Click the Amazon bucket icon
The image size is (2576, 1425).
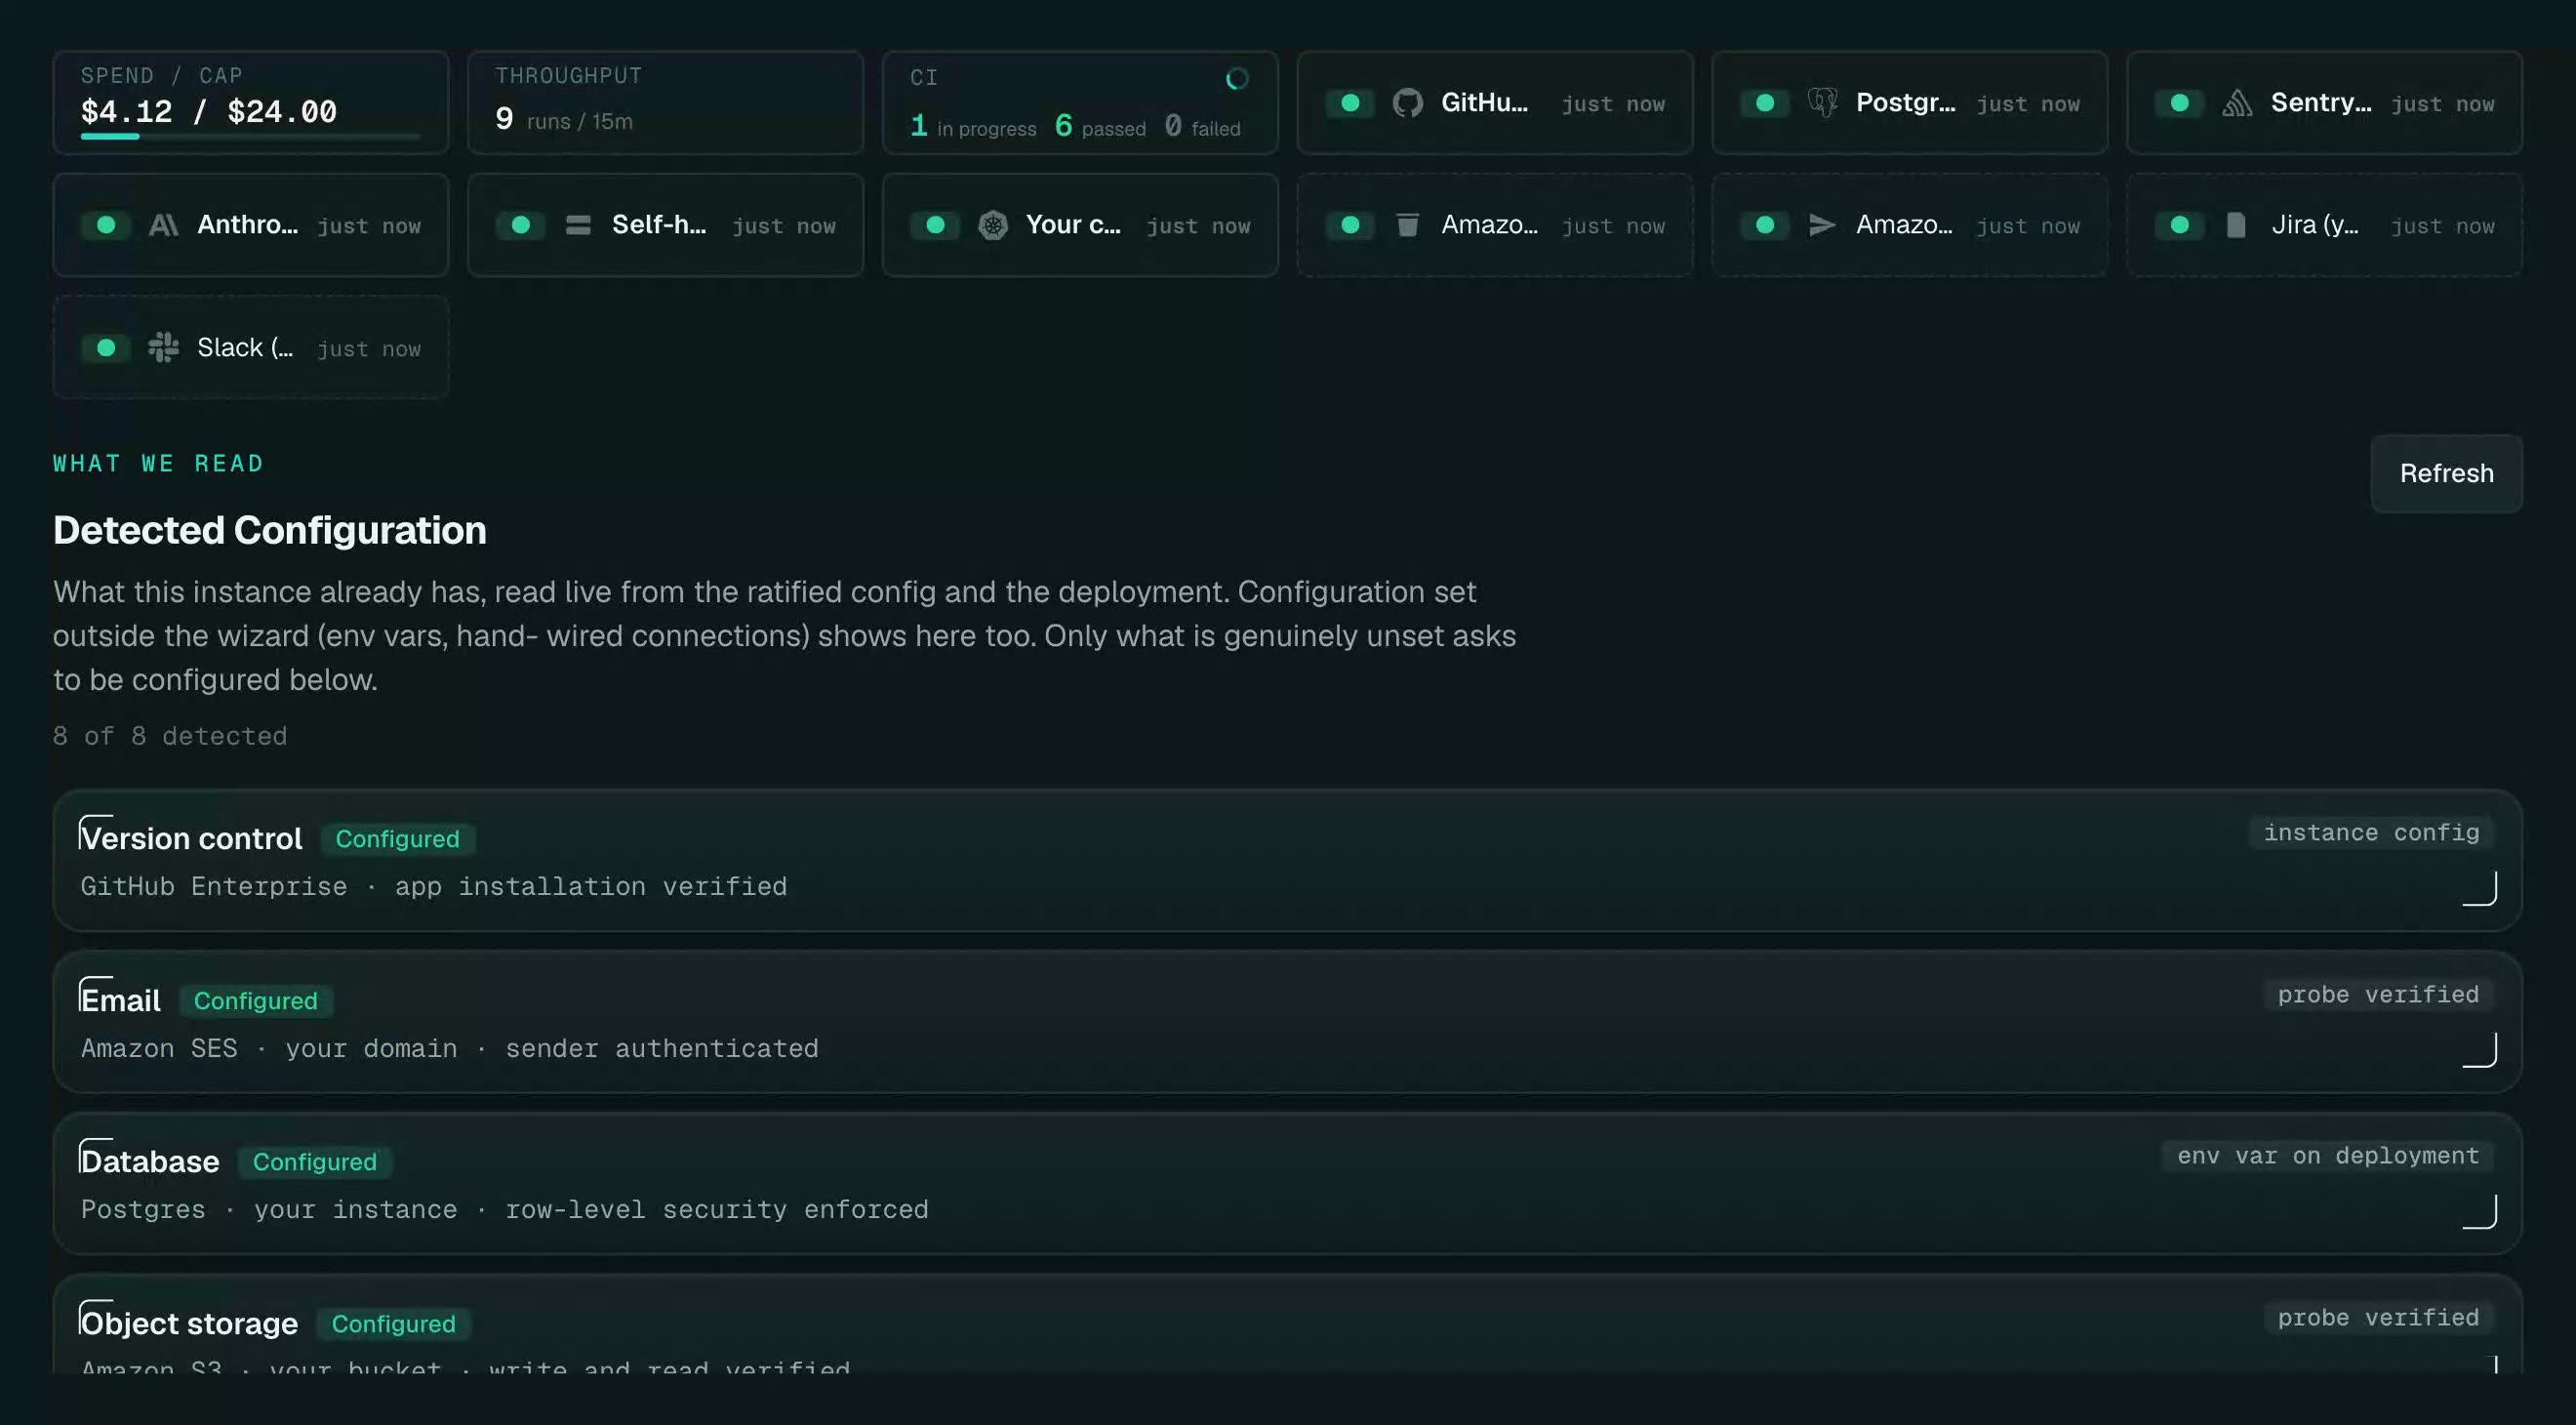point(1407,225)
